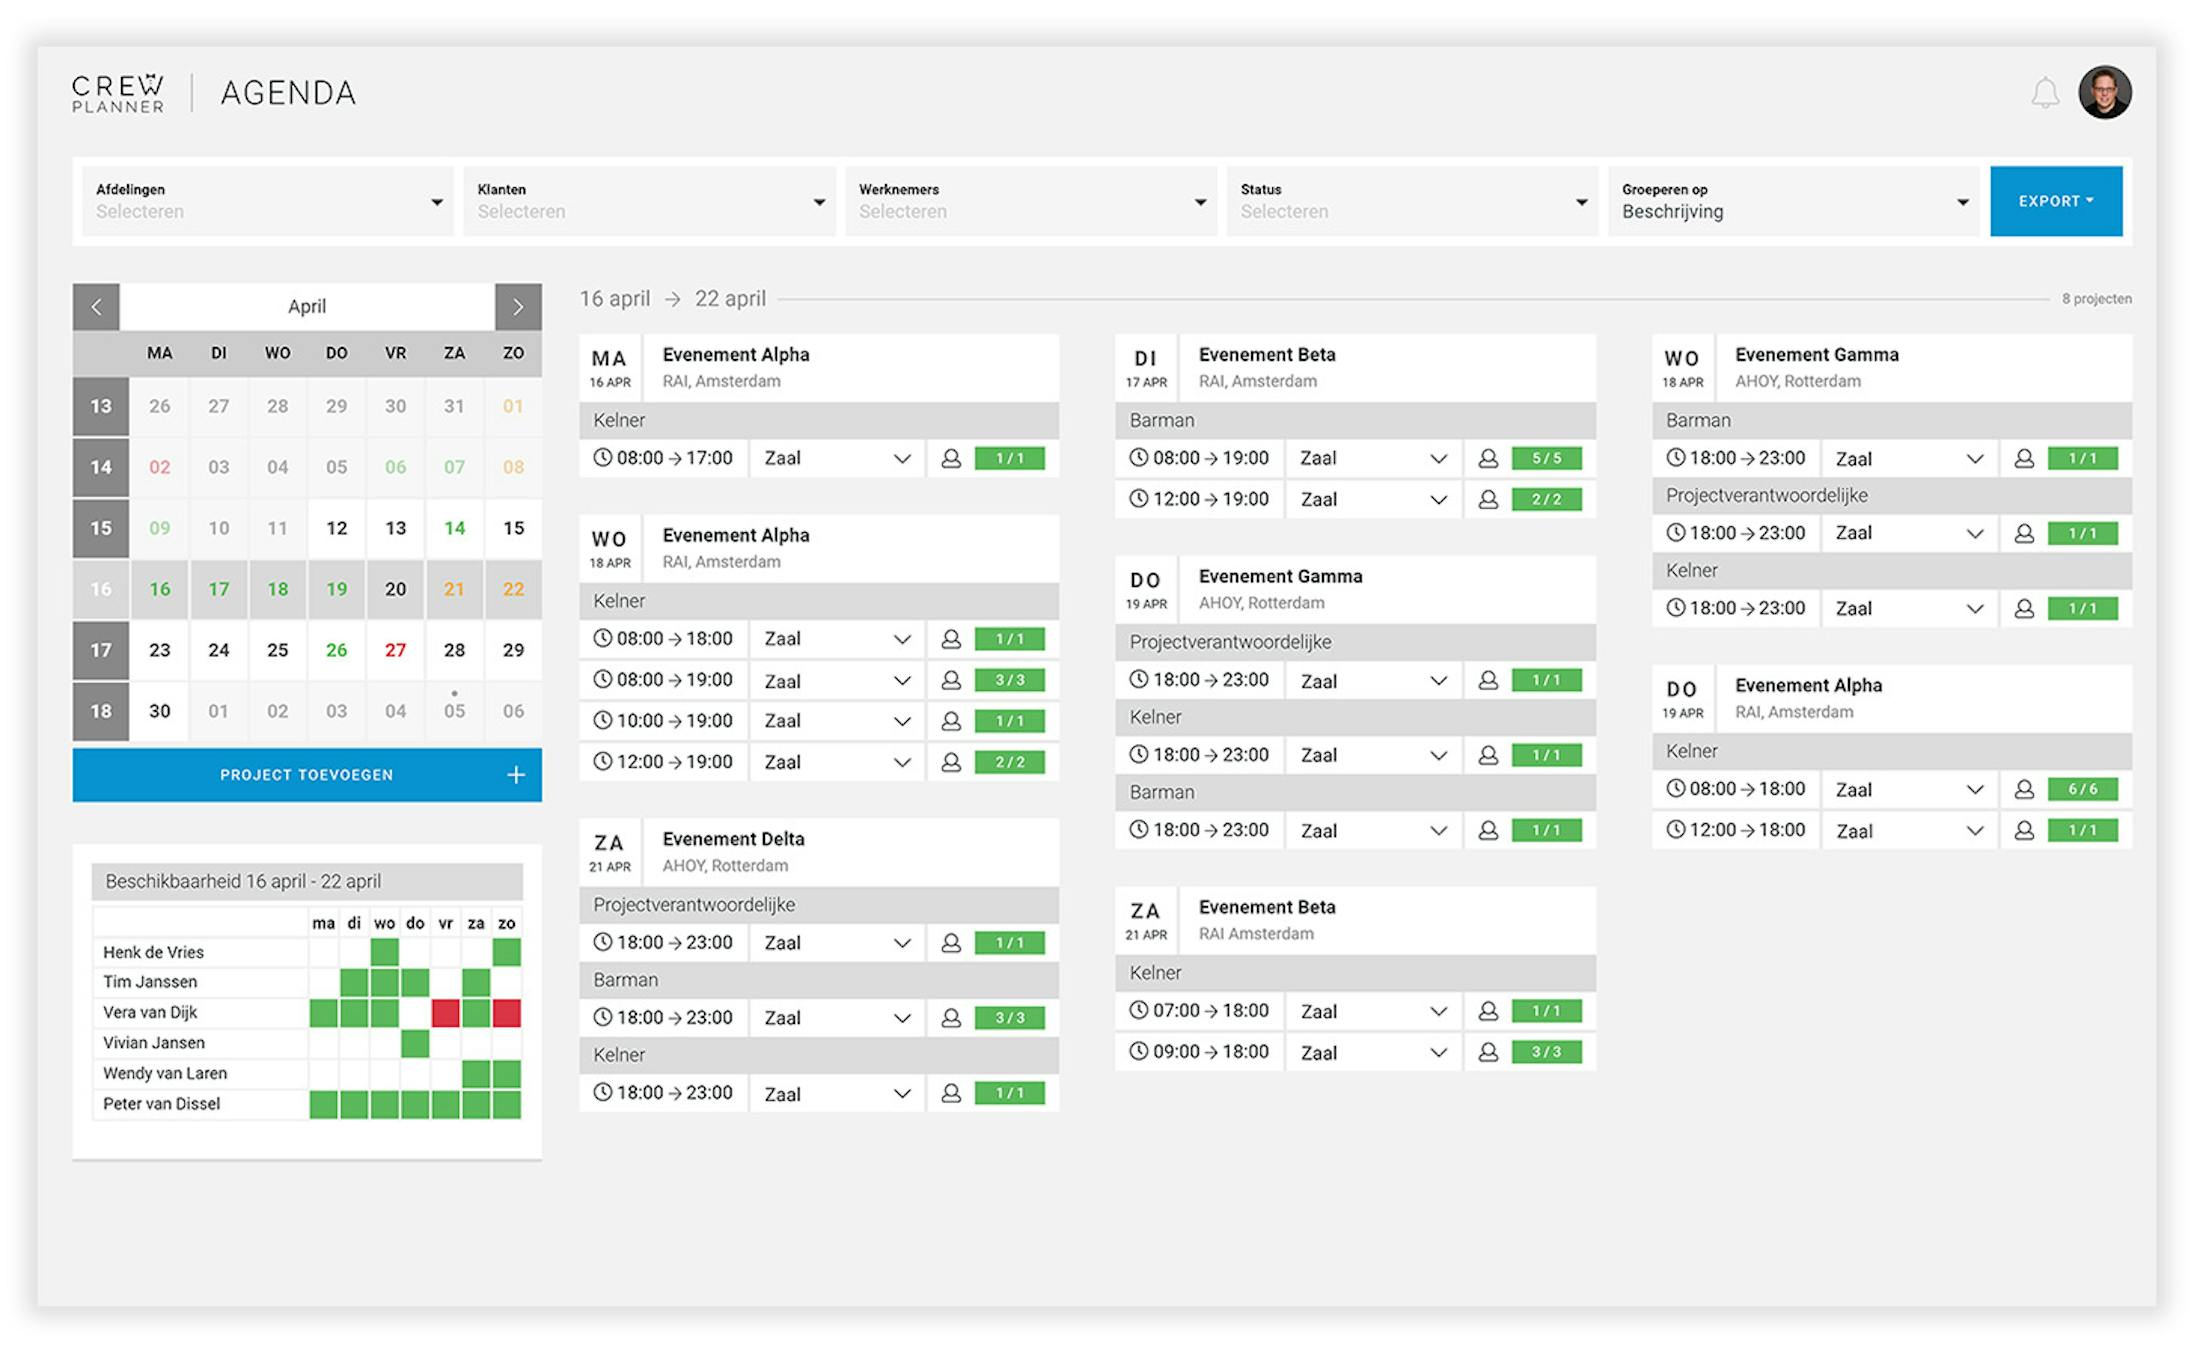Click the Export button
Viewport: 2200px width, 1356px height.
point(2056,200)
